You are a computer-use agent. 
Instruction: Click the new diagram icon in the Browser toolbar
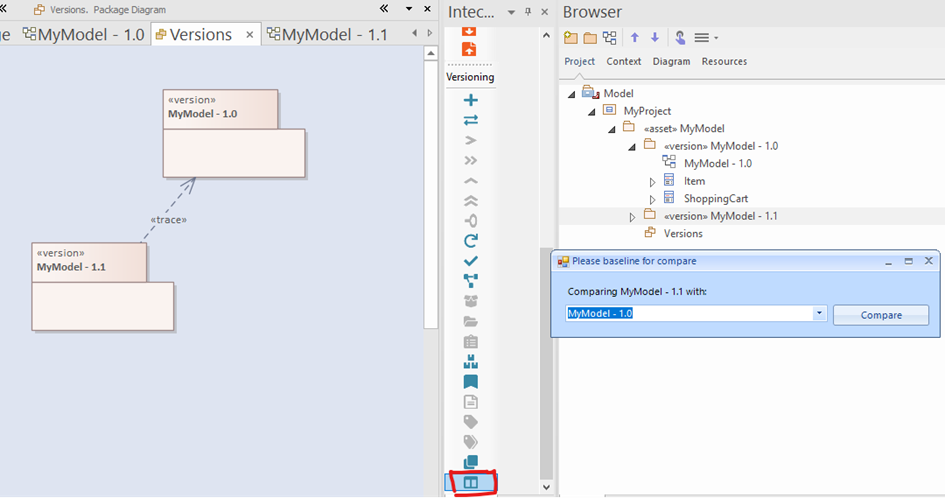point(610,38)
